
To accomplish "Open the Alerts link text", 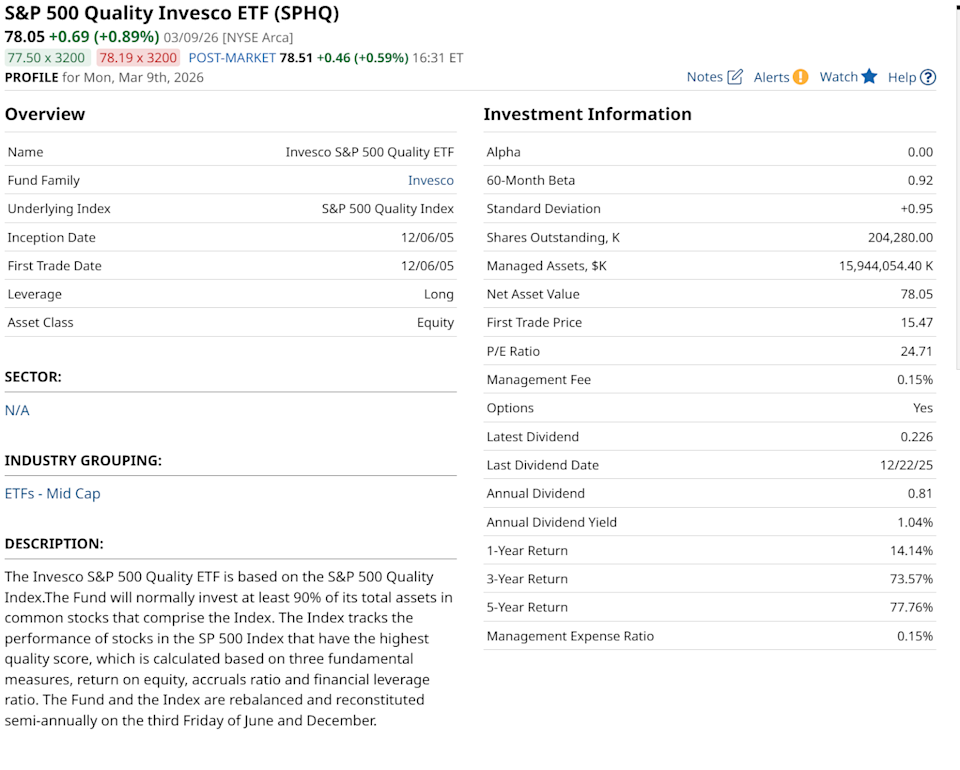I will coord(771,77).
